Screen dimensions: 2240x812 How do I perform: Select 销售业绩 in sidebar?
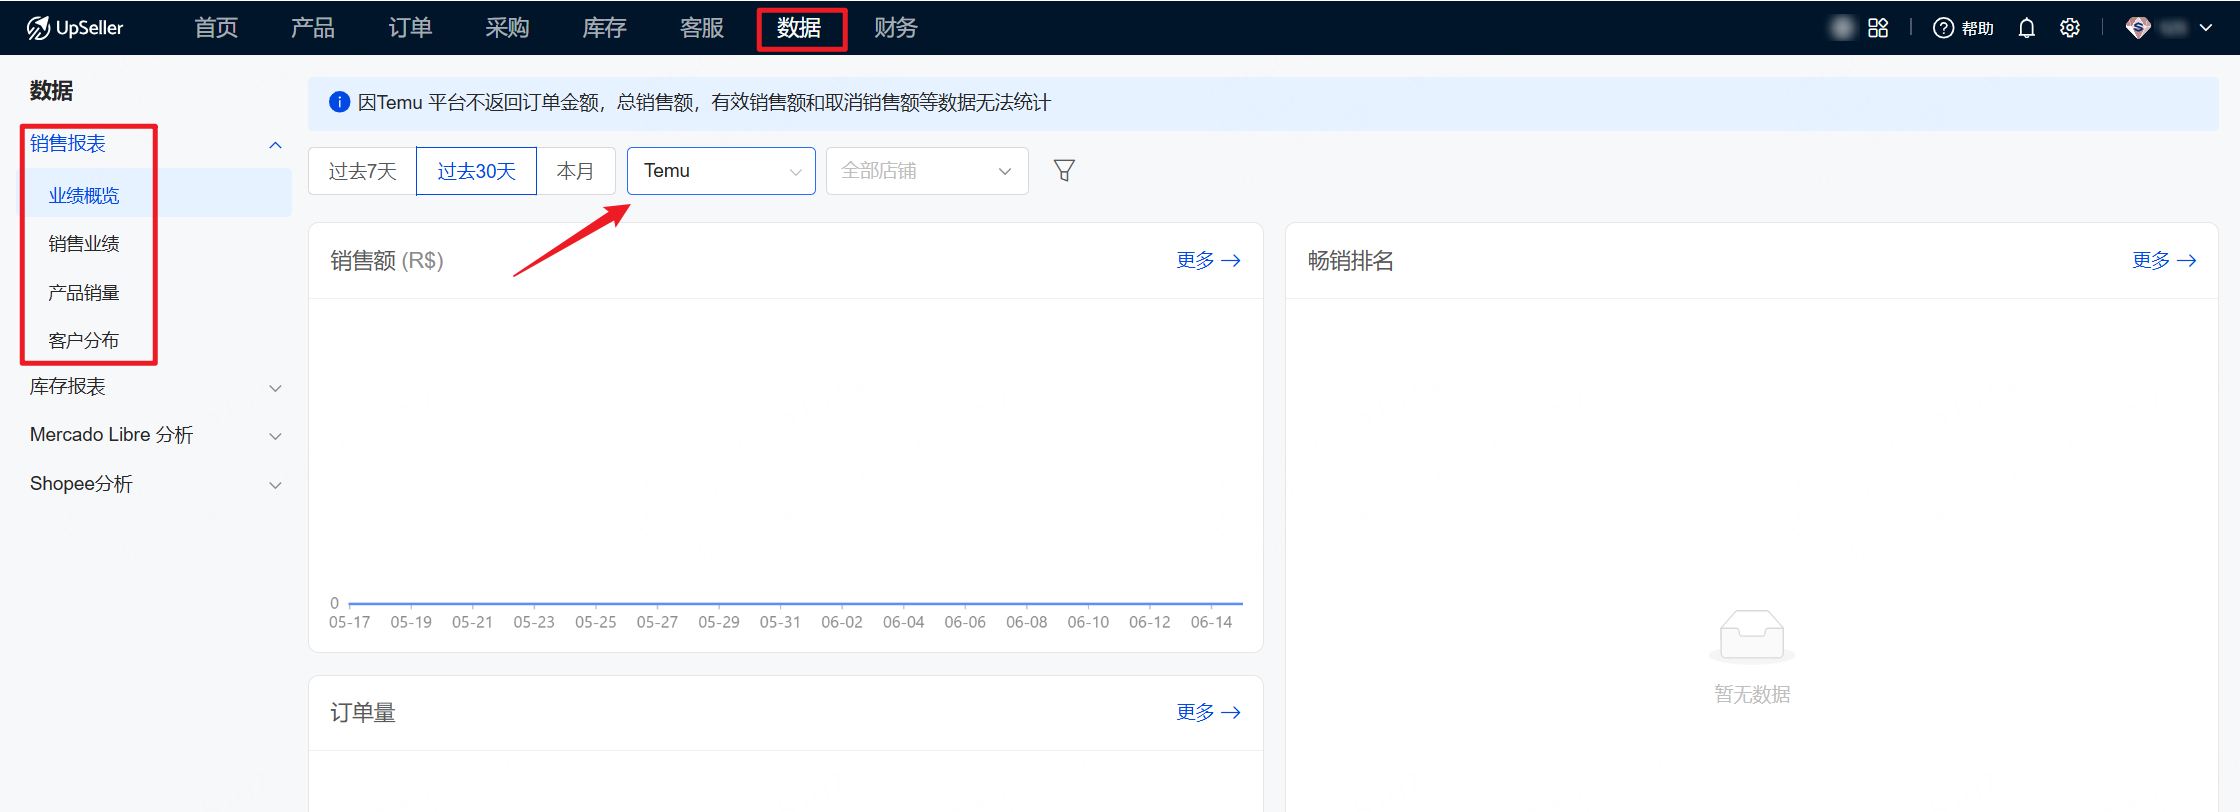pos(84,244)
